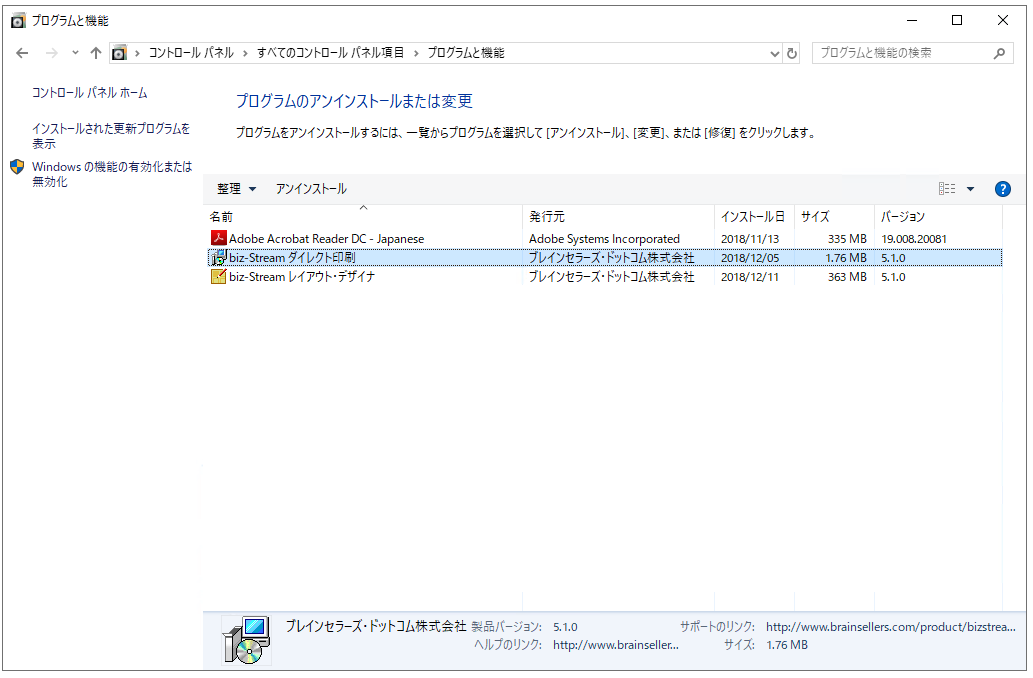Click install date 2018/11/13
Image resolution: width=1033 pixels, height=678 pixels.
pyautogui.click(x=750, y=239)
